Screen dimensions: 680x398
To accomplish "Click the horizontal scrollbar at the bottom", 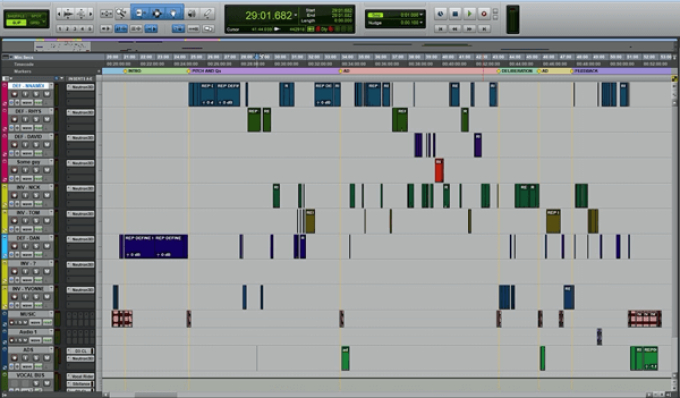I will [x=155, y=395].
